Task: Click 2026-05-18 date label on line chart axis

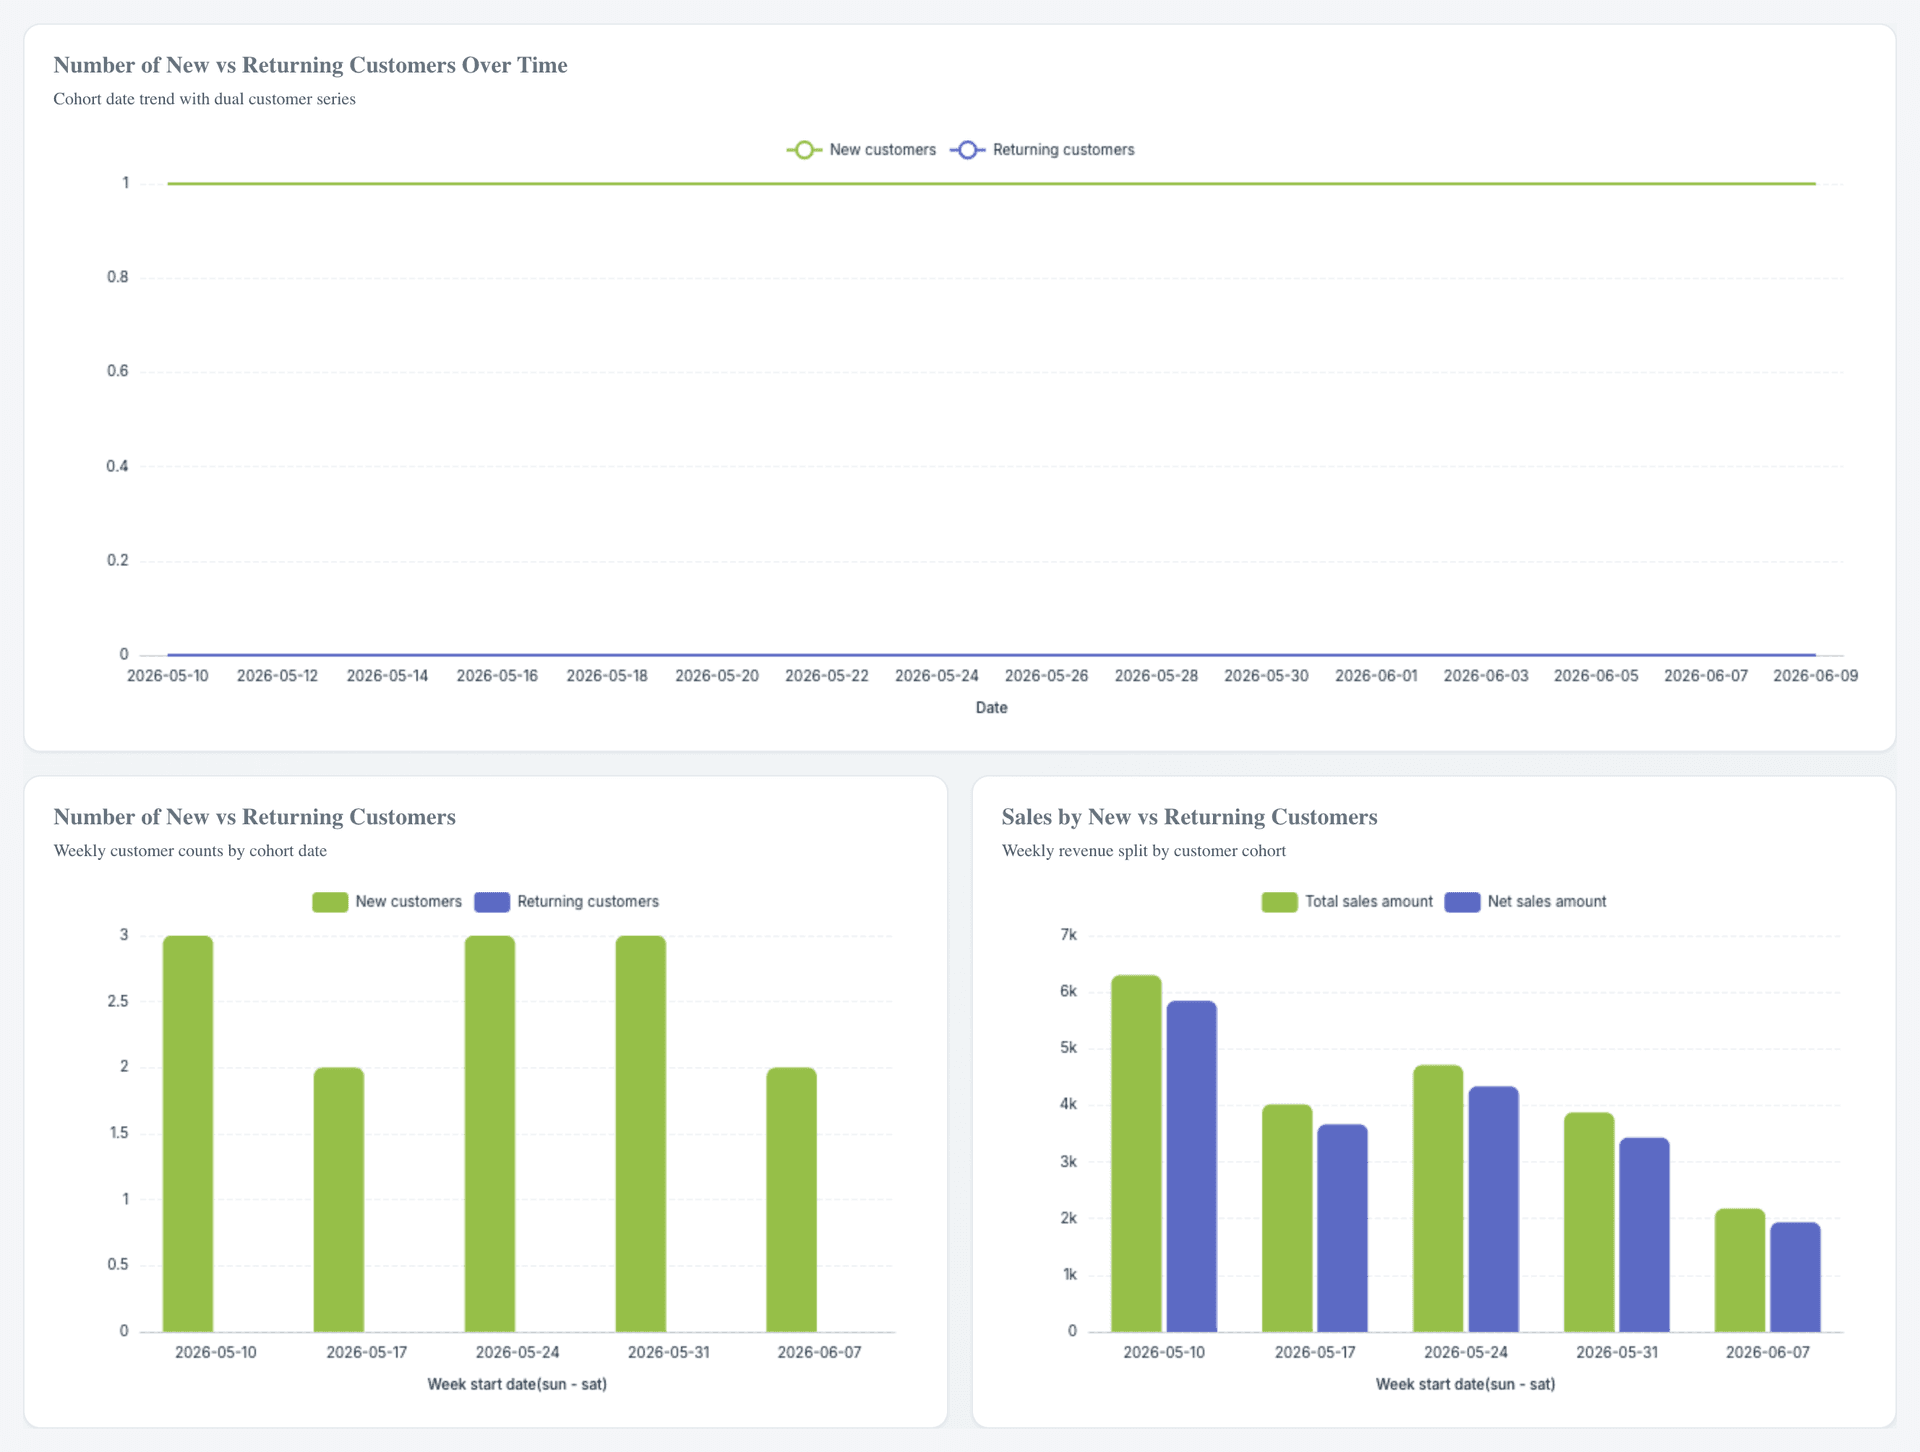Action: pyautogui.click(x=607, y=676)
